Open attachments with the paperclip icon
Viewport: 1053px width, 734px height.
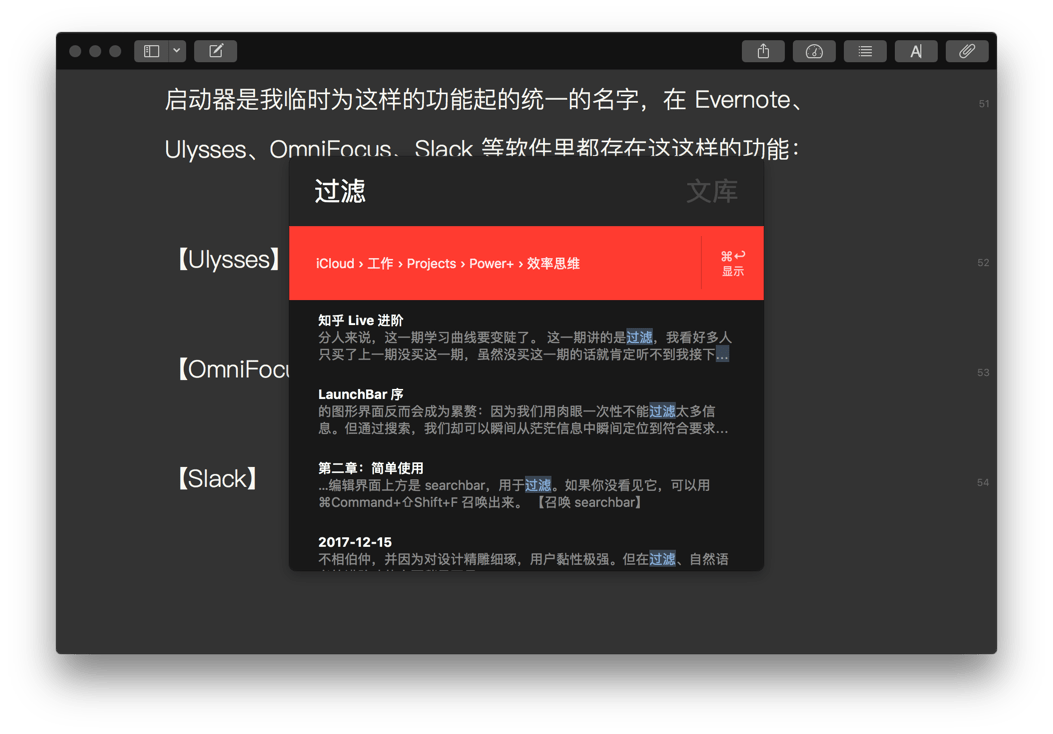(x=967, y=51)
